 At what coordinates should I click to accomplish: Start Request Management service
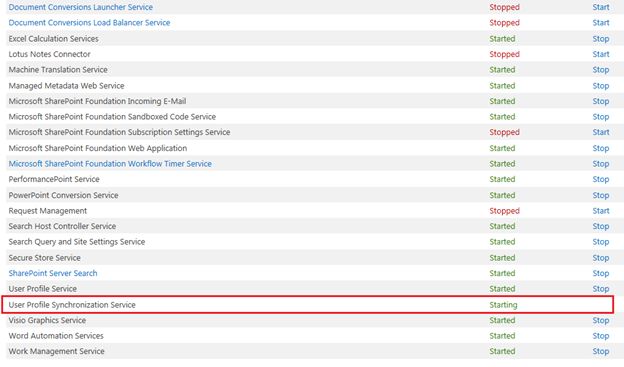(x=601, y=211)
